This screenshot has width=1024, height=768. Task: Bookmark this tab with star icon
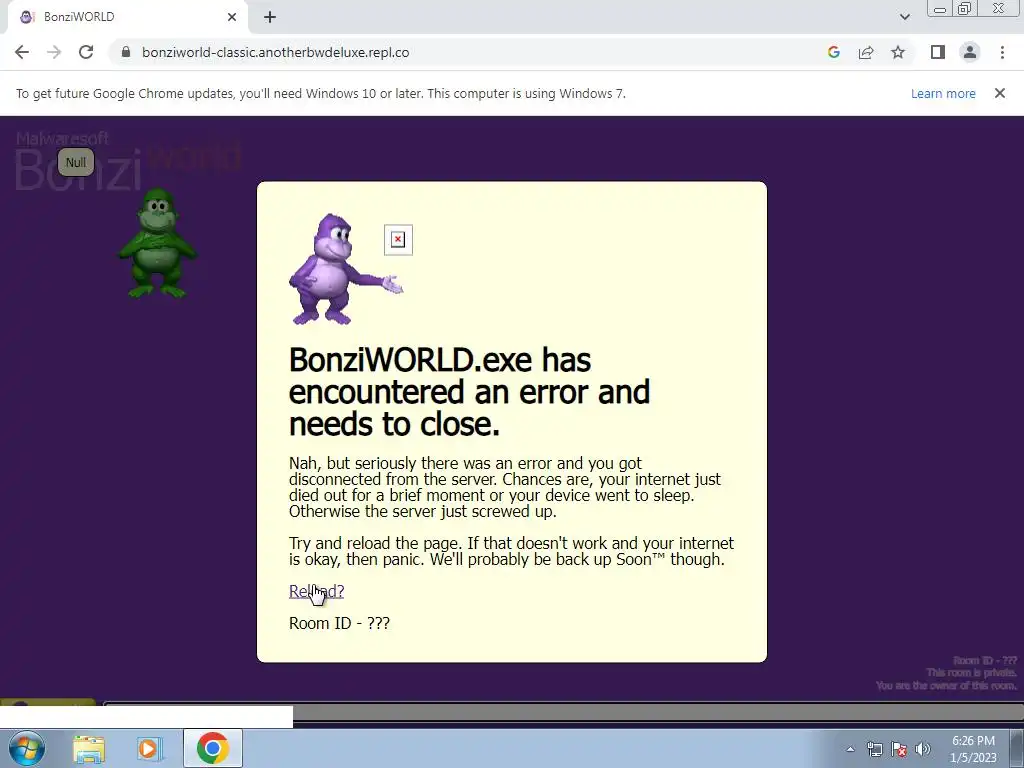(898, 52)
